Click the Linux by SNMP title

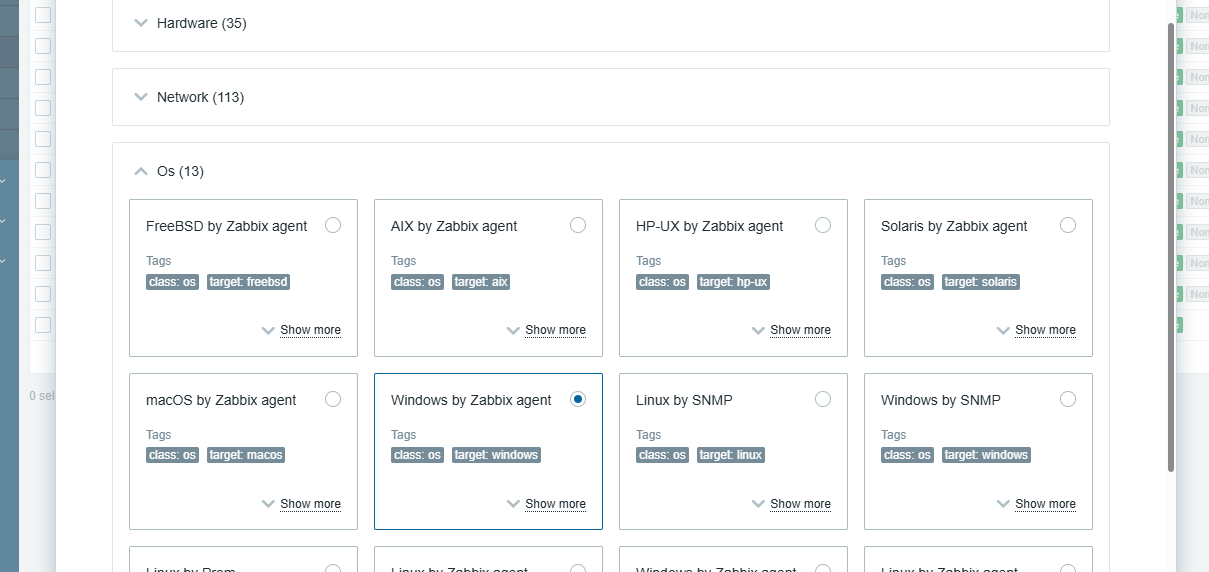[684, 400]
